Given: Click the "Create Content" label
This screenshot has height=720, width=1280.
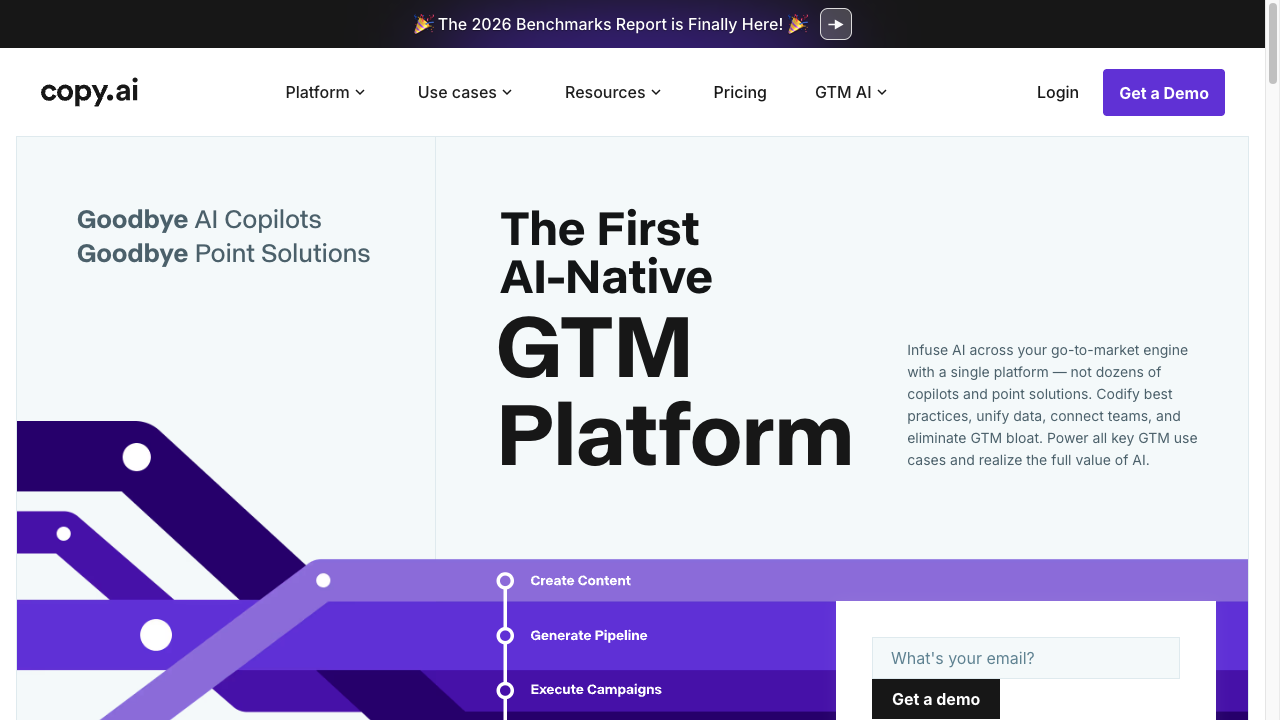Looking at the screenshot, I should pyautogui.click(x=581, y=581).
